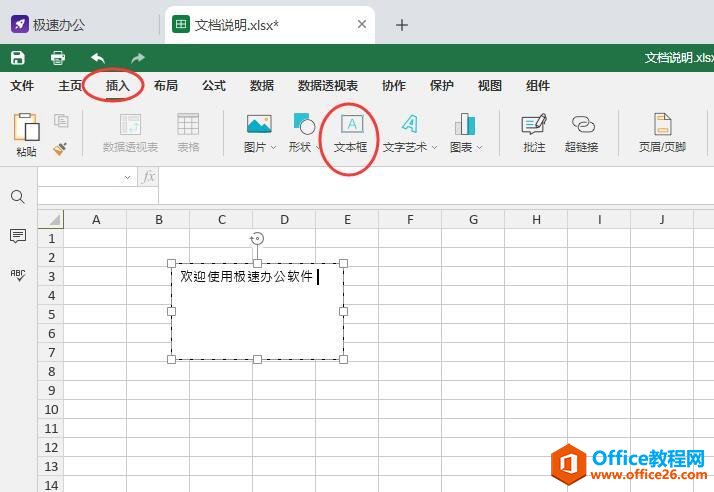The width and height of the screenshot is (714, 492).
Task: Select column J header
Action: [662, 220]
